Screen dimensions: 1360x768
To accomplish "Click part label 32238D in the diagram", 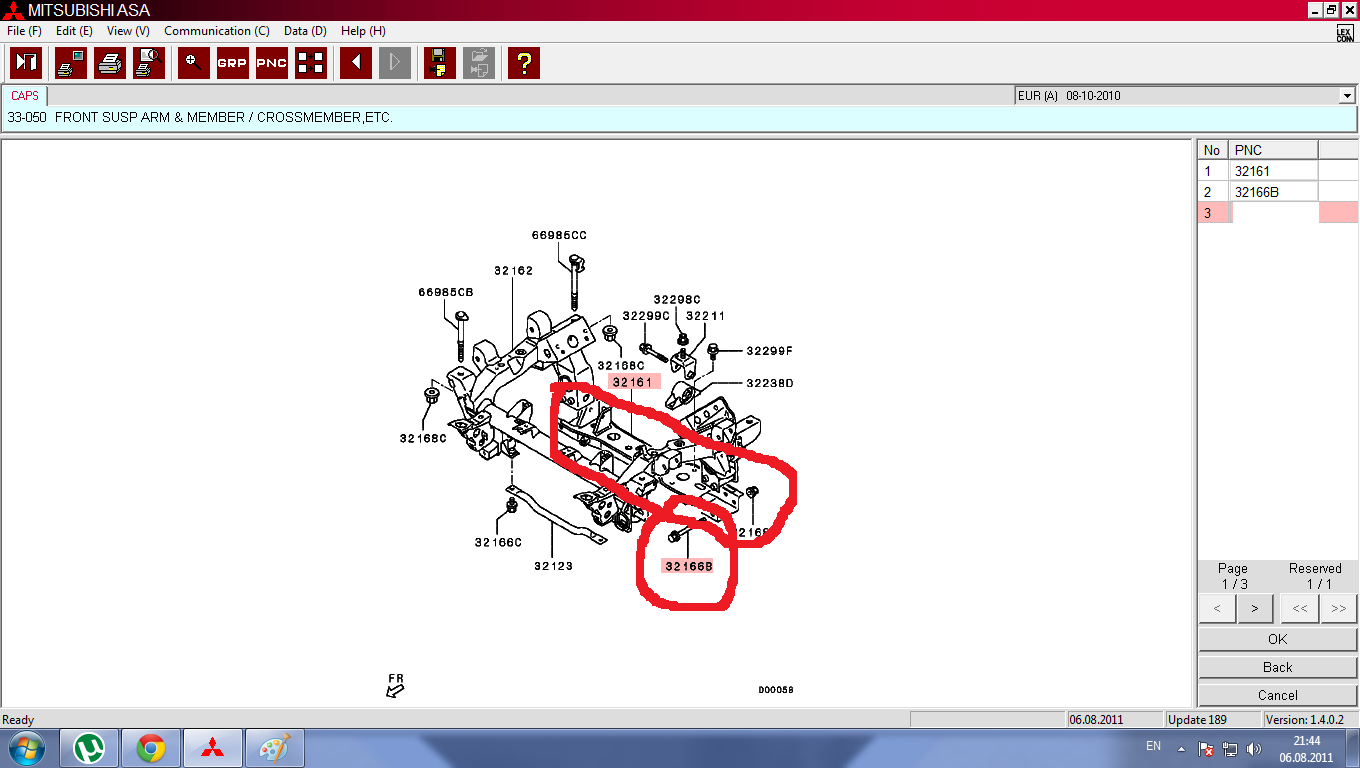I will point(770,383).
